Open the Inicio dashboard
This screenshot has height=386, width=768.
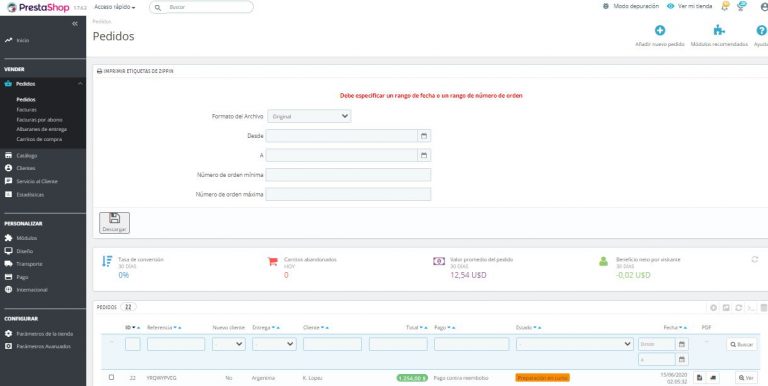[23, 40]
